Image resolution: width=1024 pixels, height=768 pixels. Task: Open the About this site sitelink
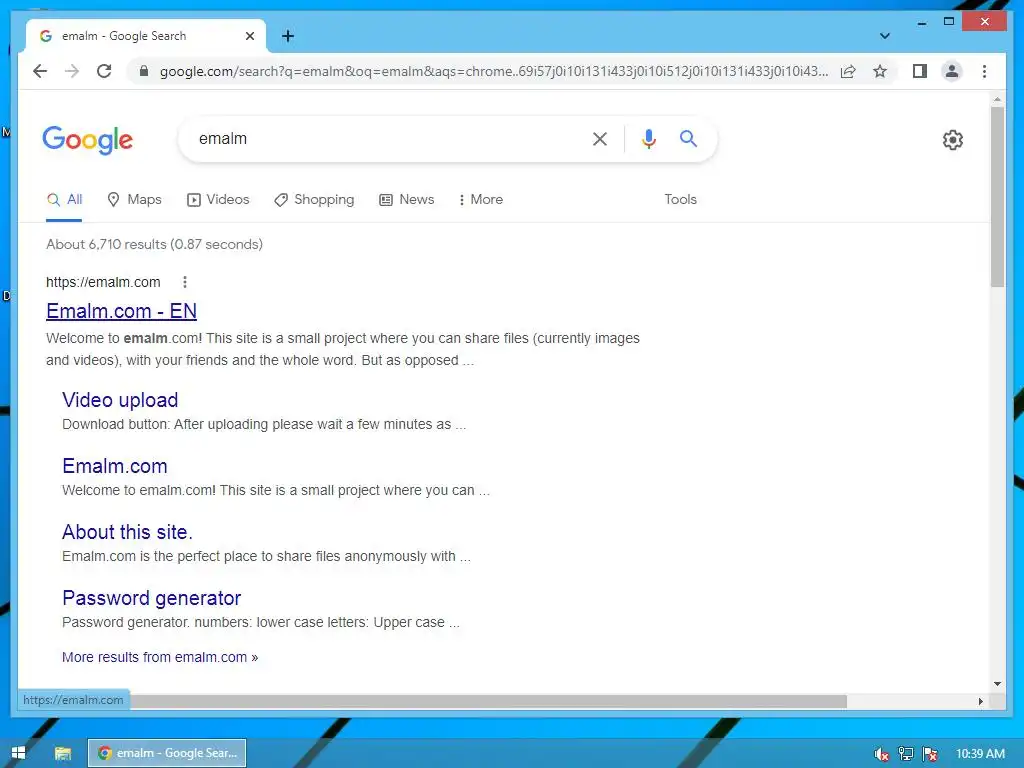tap(127, 532)
